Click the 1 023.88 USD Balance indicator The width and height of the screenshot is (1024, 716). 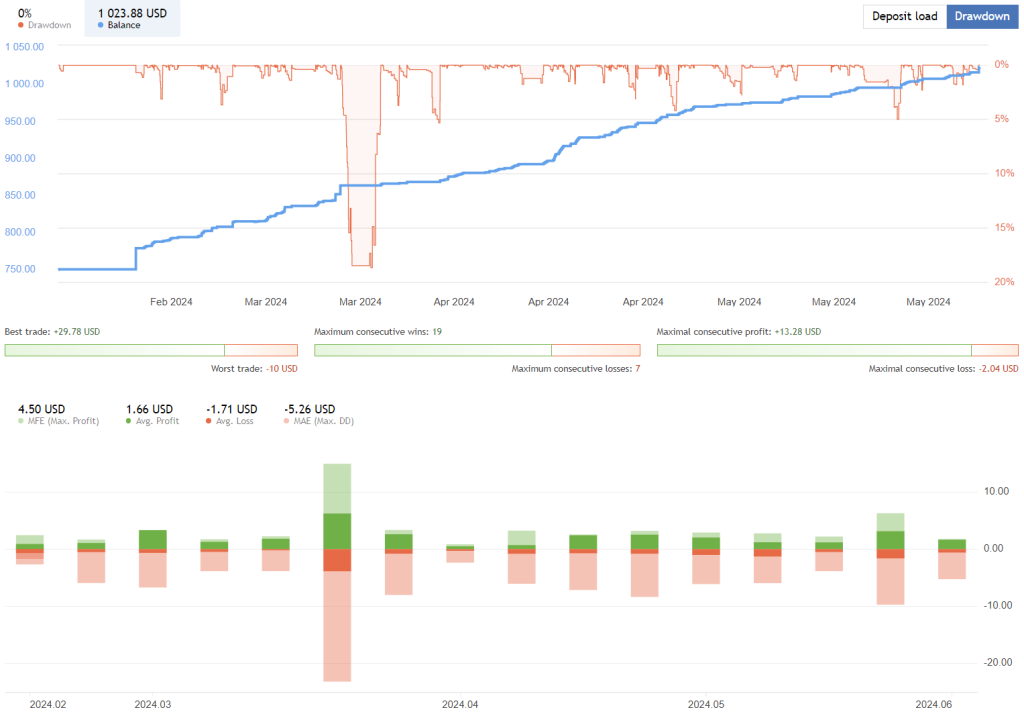(x=132, y=17)
